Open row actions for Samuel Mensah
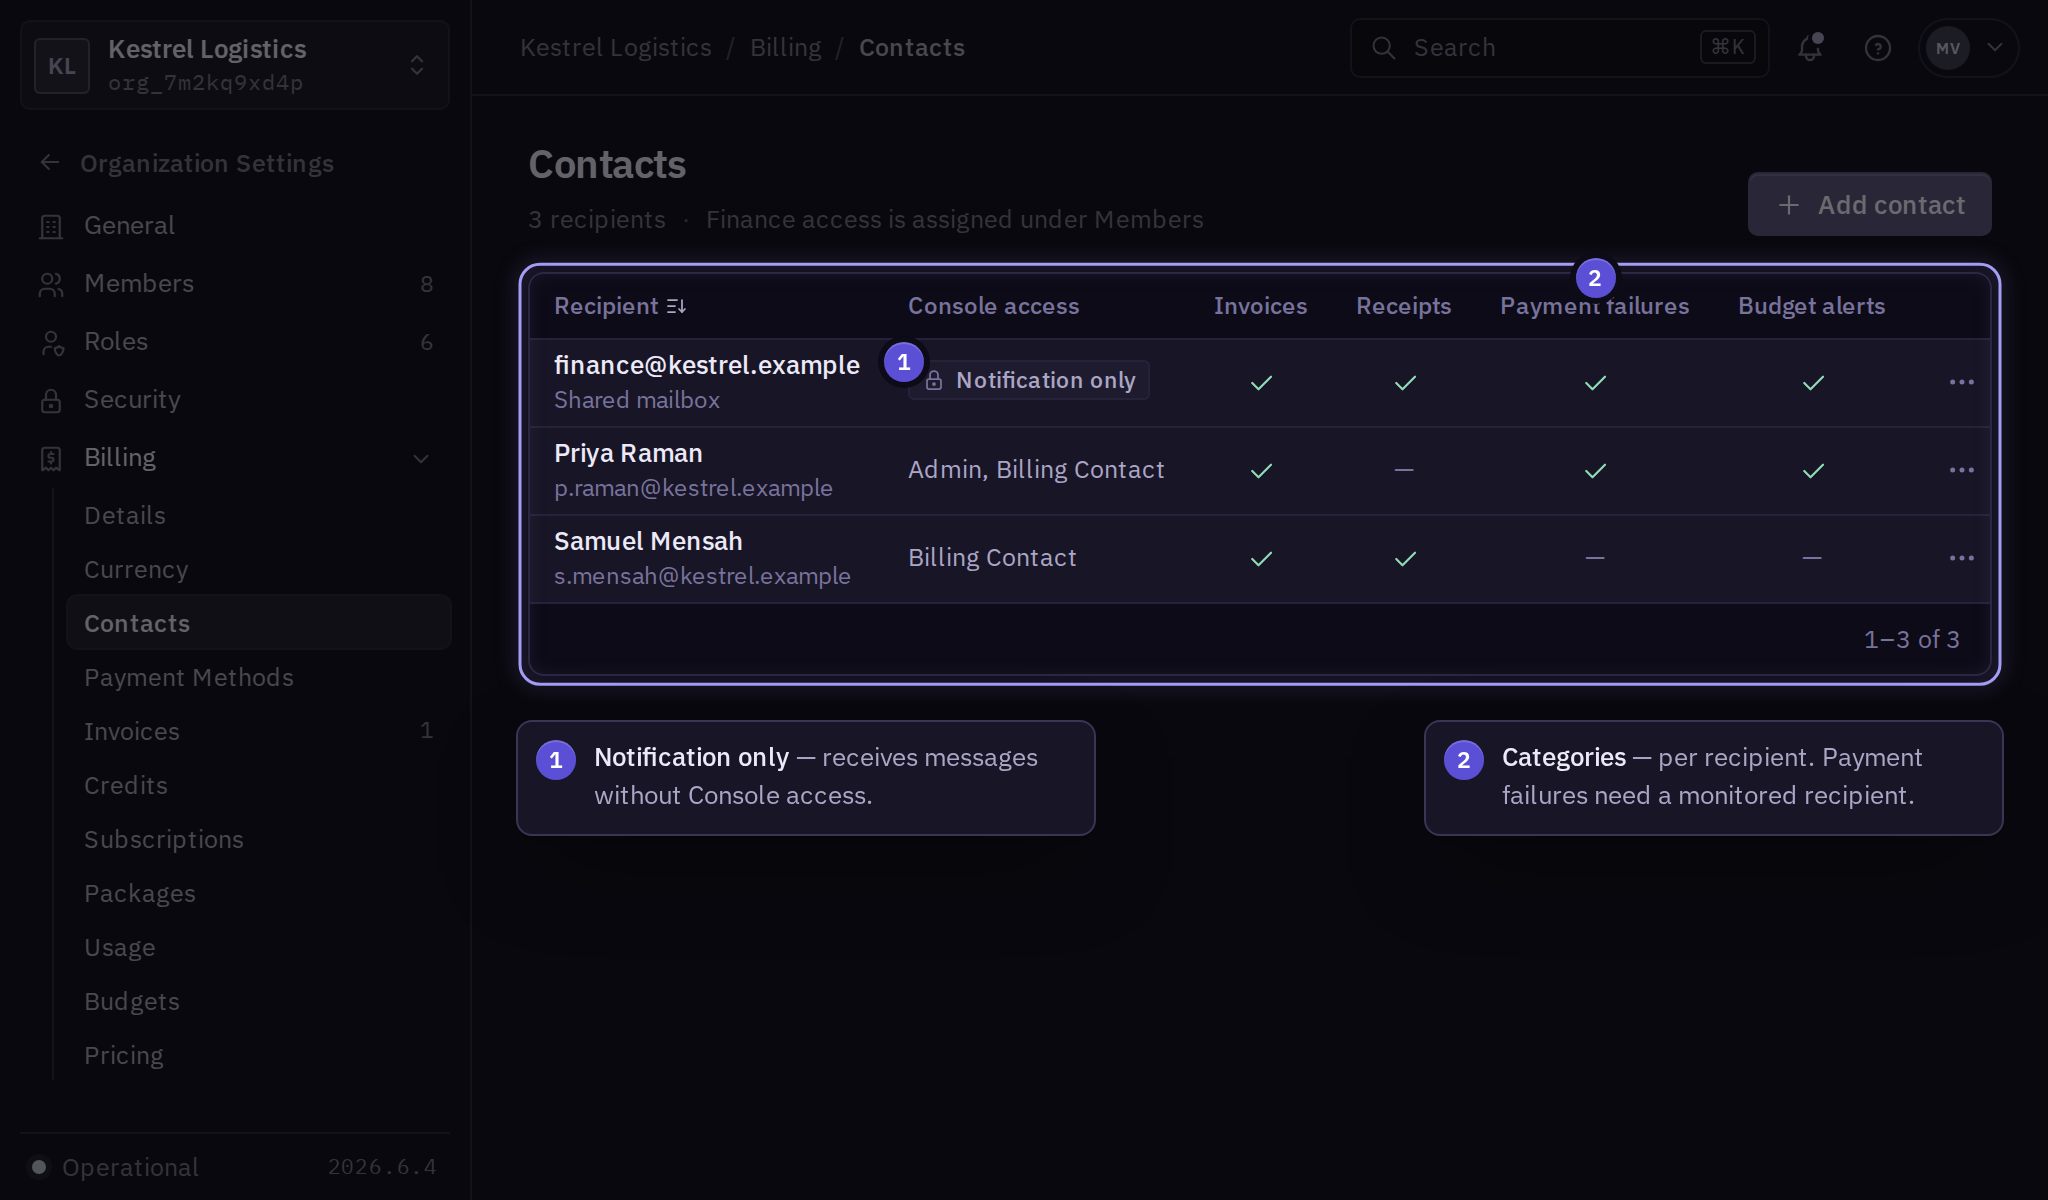2048x1200 pixels. (x=1961, y=558)
